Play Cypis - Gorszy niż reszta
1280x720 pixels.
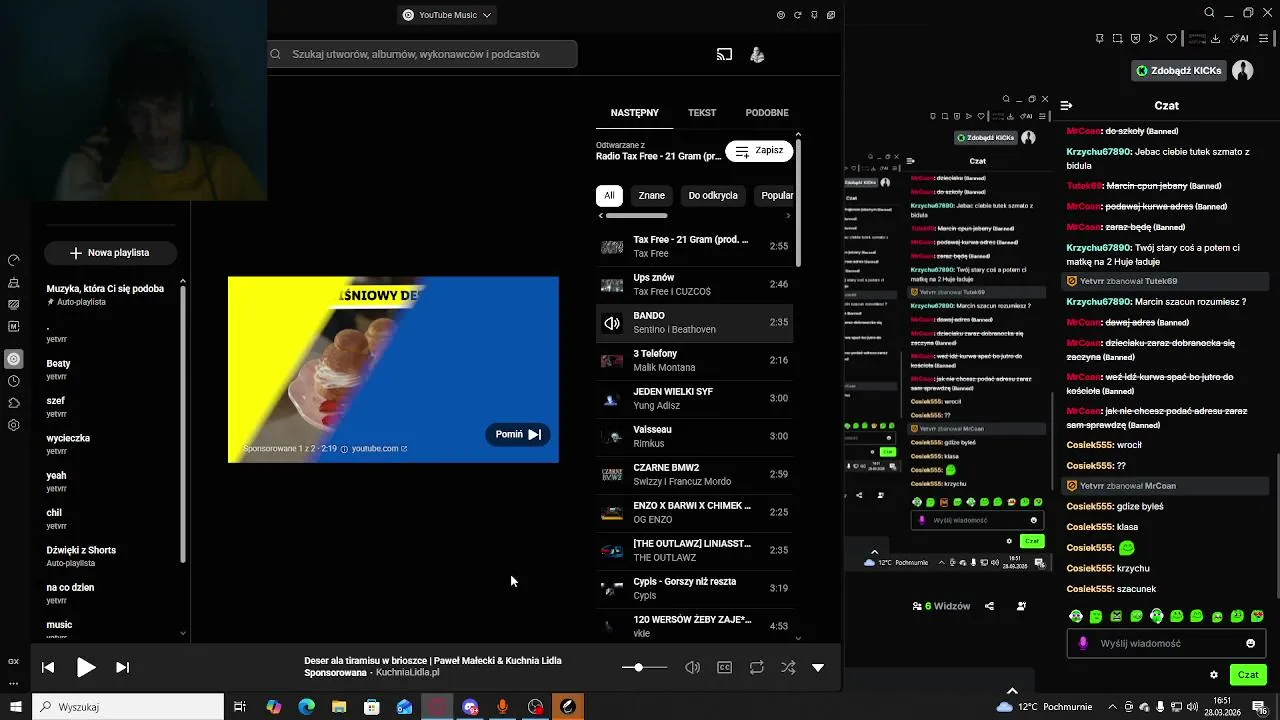695,589
